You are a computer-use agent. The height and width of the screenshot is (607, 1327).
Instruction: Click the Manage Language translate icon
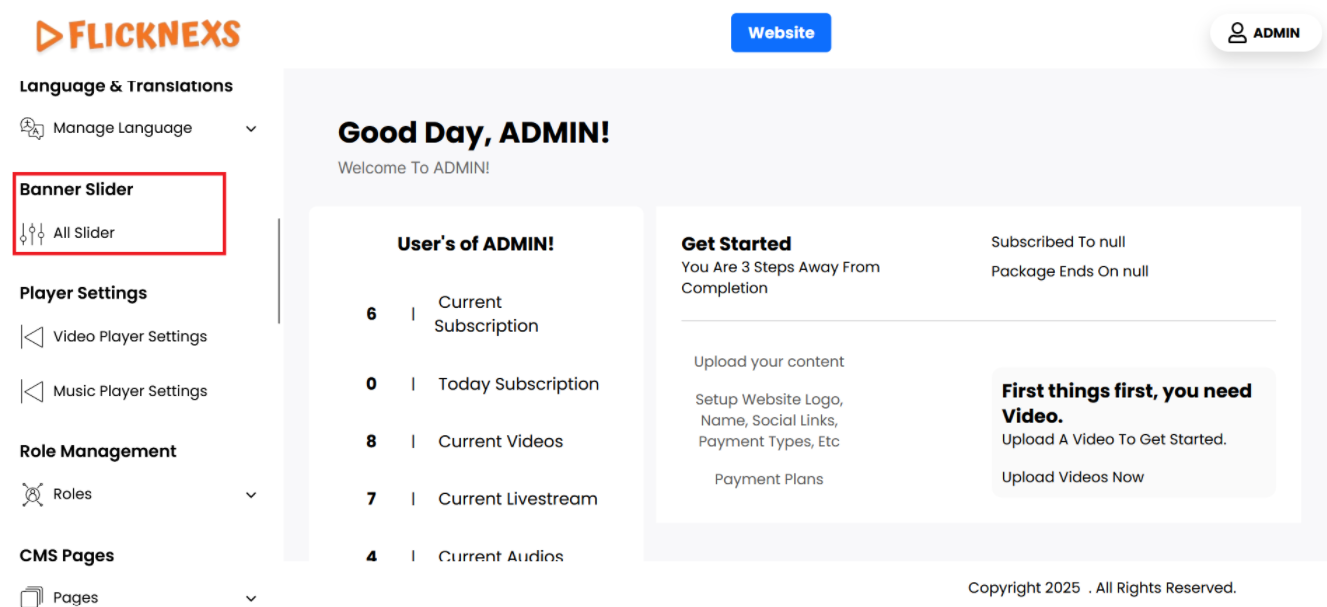[x=32, y=128]
